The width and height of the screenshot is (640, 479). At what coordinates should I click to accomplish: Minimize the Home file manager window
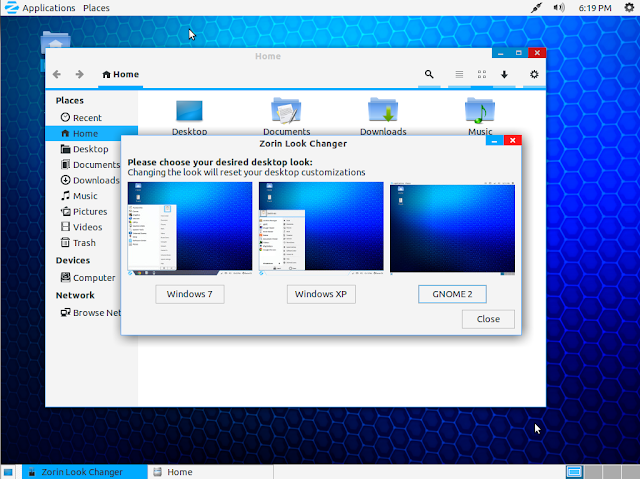tap(501, 53)
